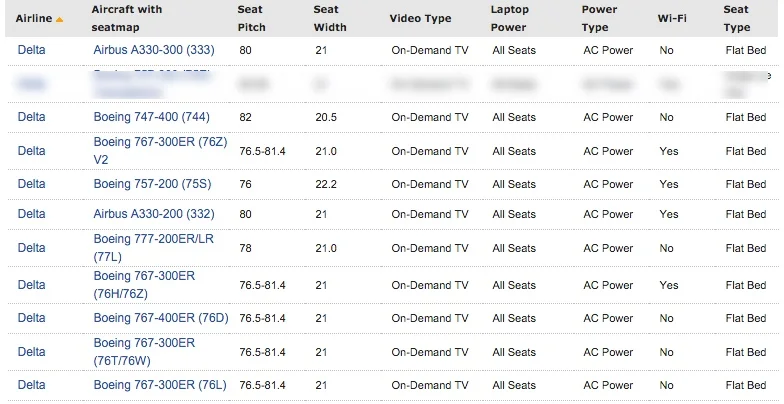Select 'Flat Bed' in the 767-300ER (76L) row

tap(746, 386)
